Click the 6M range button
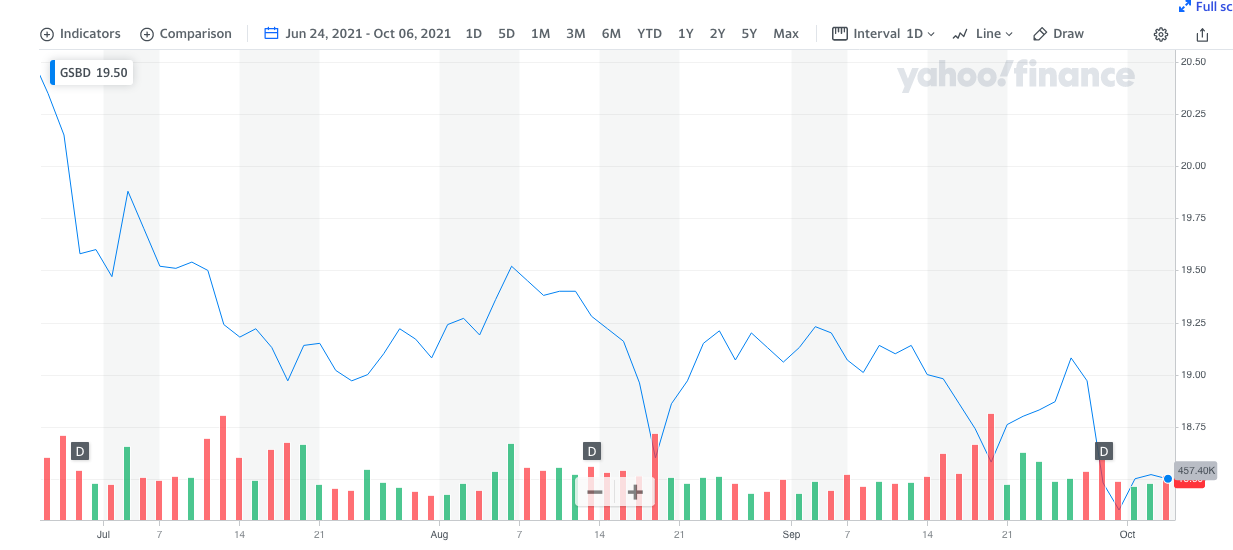 pos(611,33)
